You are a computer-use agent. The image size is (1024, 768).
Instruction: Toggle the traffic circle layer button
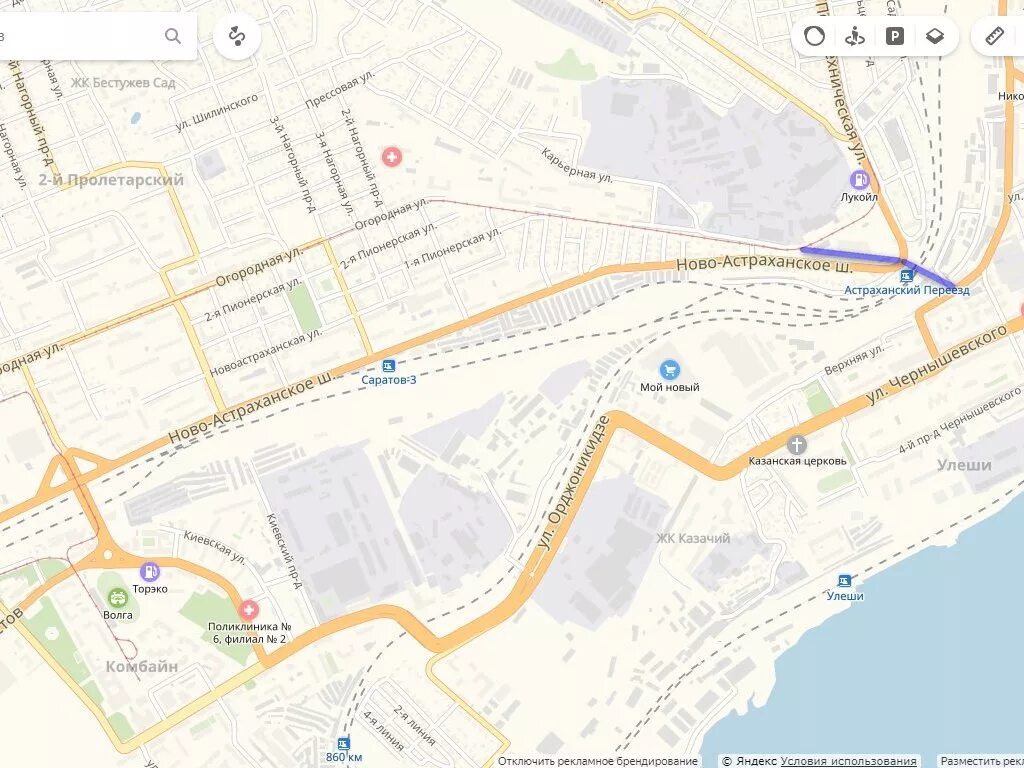814,36
